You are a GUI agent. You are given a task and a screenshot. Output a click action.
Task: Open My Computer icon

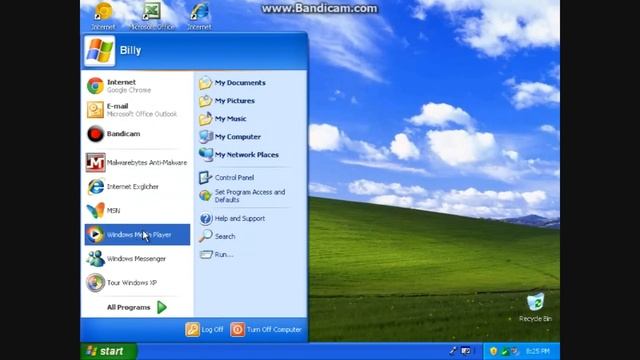tap(205, 137)
